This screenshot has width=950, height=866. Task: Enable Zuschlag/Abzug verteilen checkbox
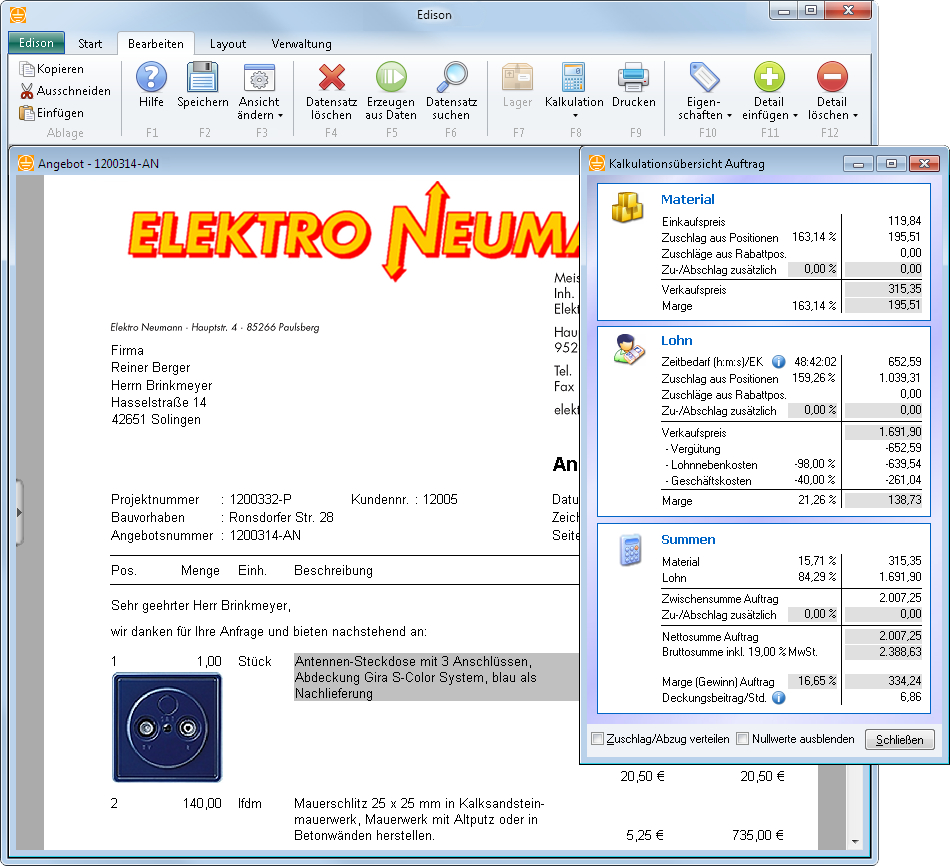[x=598, y=739]
